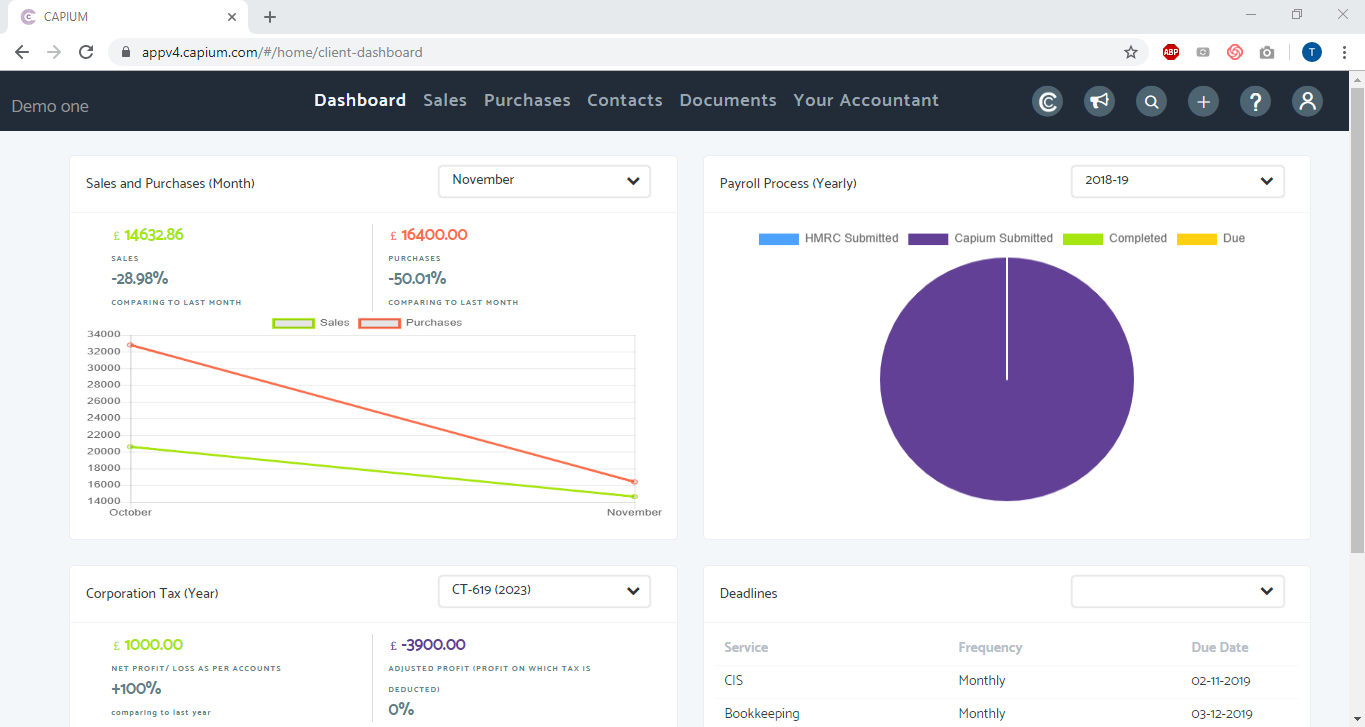The image size is (1365, 727).
Task: Toggle the Sales series in chart legend
Action: click(311, 323)
